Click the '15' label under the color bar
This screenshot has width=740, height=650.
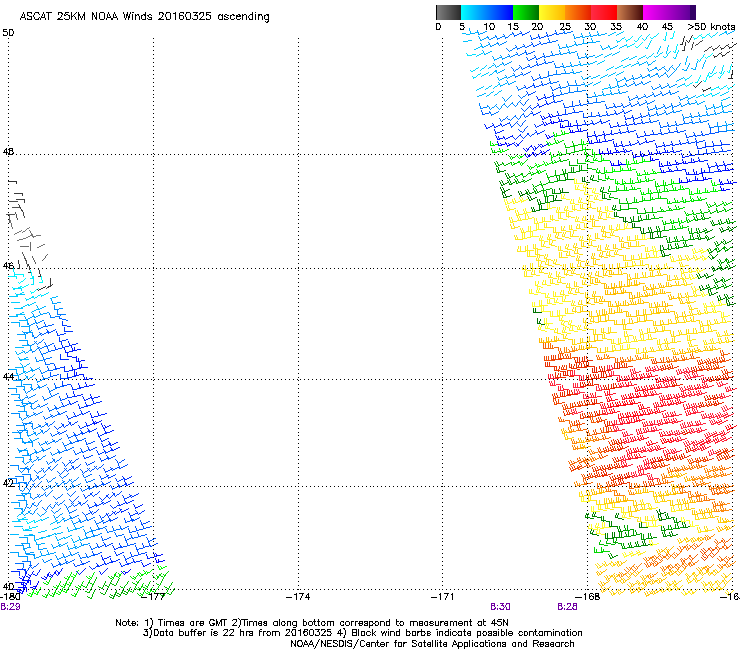pos(513,26)
